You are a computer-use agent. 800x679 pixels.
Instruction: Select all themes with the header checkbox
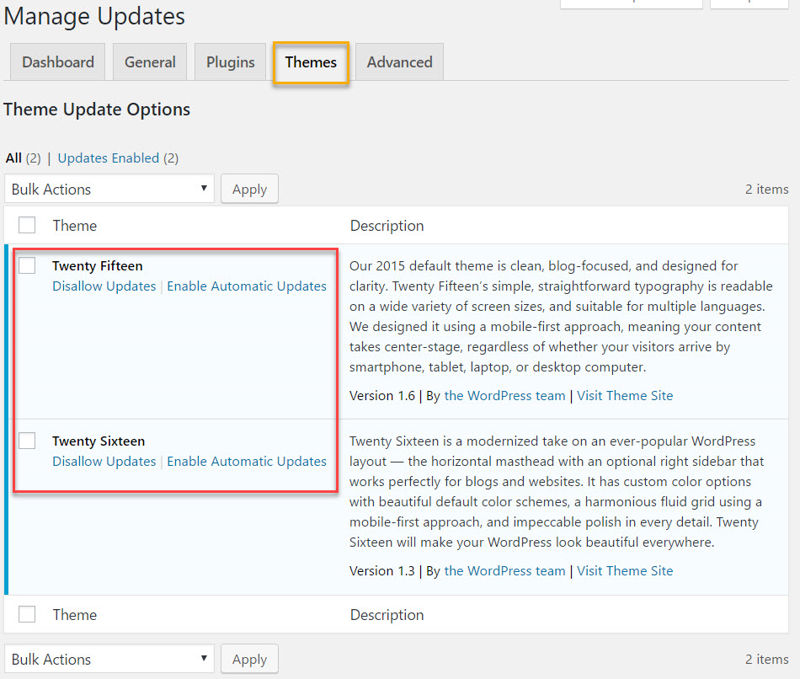click(x=27, y=224)
